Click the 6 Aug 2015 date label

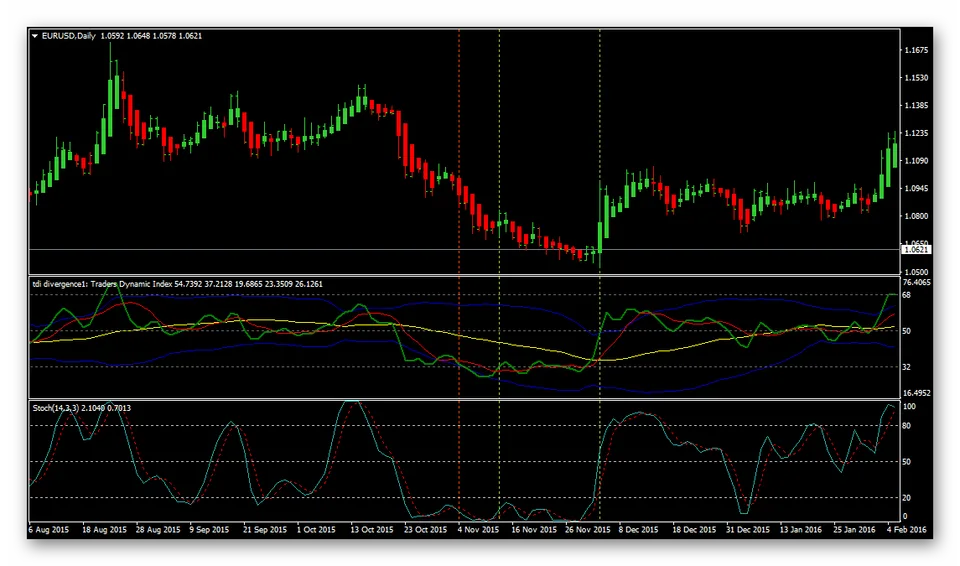tap(49, 529)
